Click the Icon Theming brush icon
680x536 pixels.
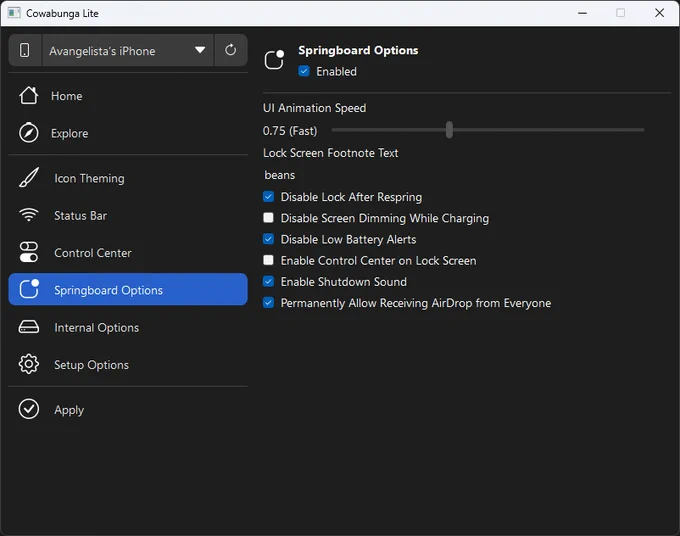(x=29, y=178)
